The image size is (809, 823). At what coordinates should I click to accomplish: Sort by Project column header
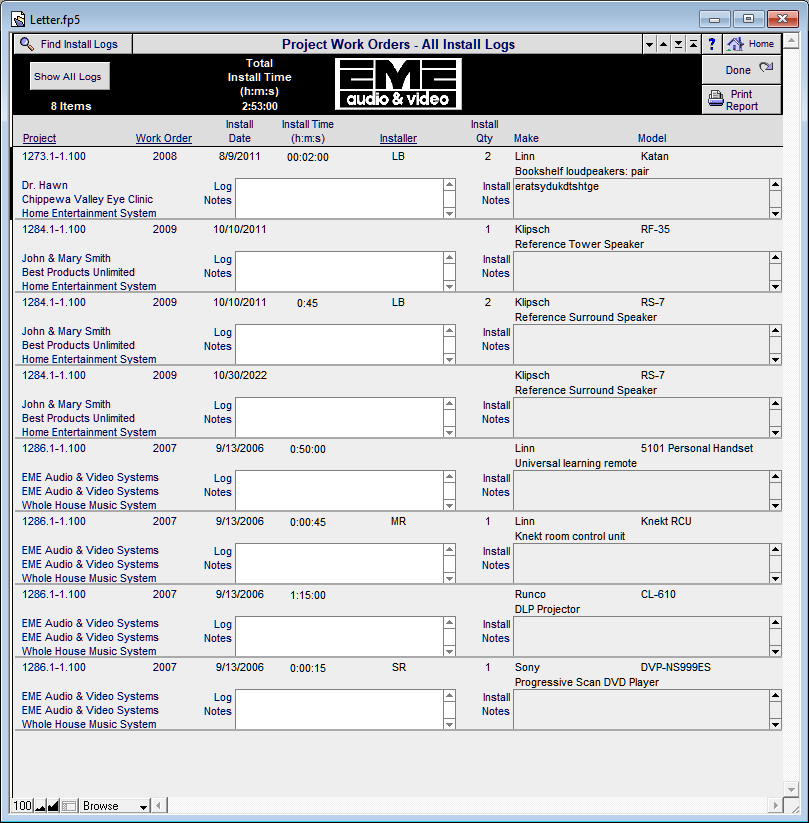39,138
